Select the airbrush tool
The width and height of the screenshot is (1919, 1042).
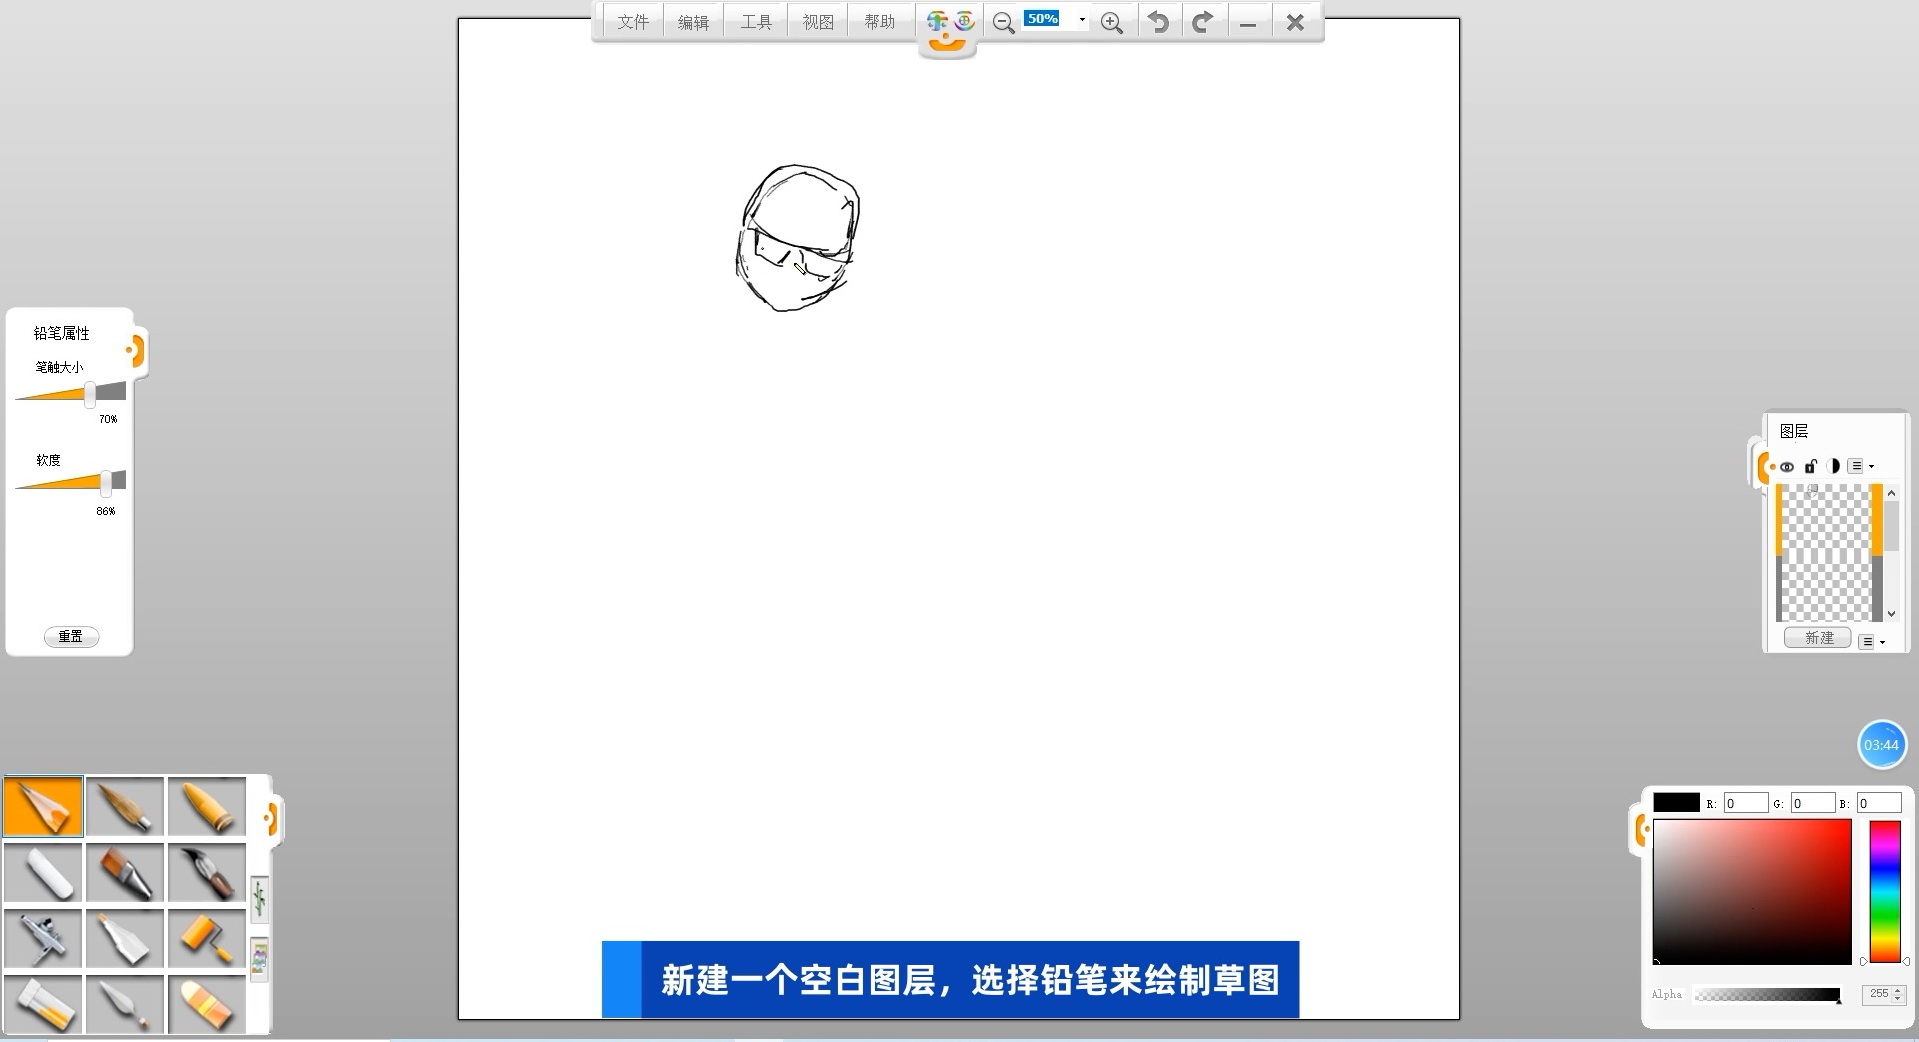(43, 938)
